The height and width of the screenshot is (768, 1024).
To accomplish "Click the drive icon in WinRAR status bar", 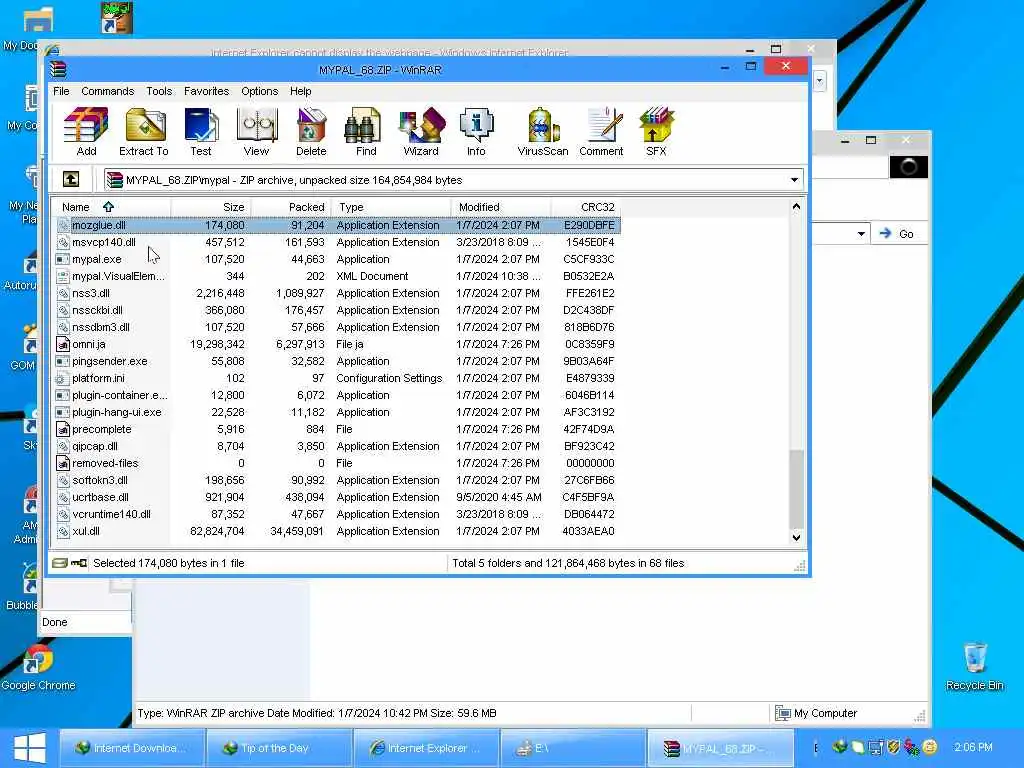I will 59,563.
